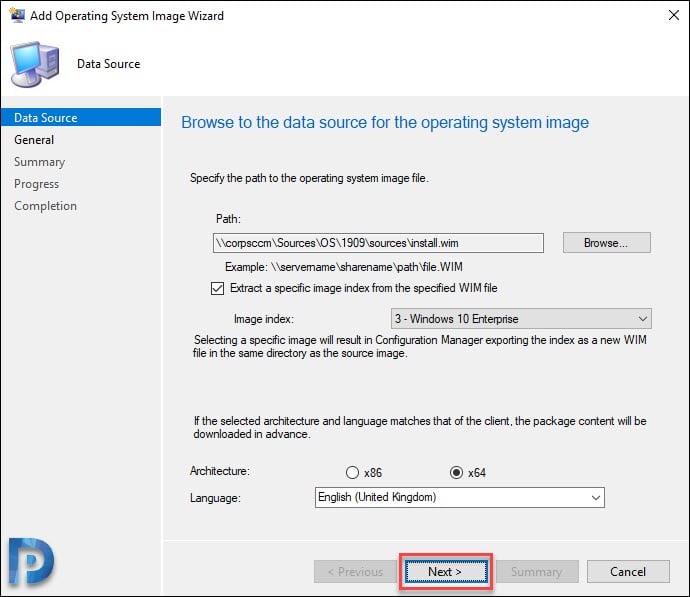Select the Data Source step in sidebar
690x597 pixels.
coord(81,117)
